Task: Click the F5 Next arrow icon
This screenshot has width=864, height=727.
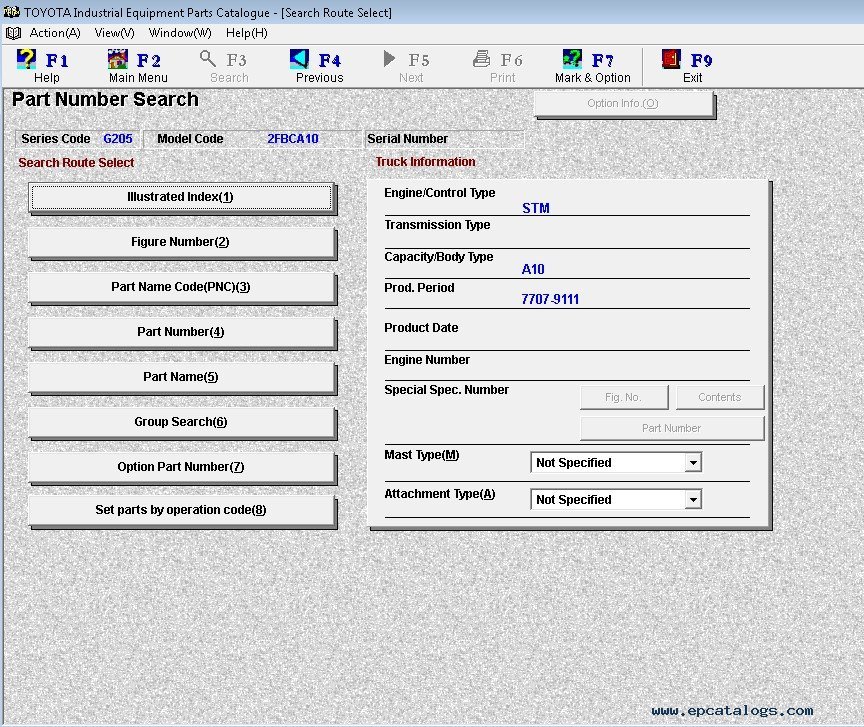Action: tap(390, 58)
